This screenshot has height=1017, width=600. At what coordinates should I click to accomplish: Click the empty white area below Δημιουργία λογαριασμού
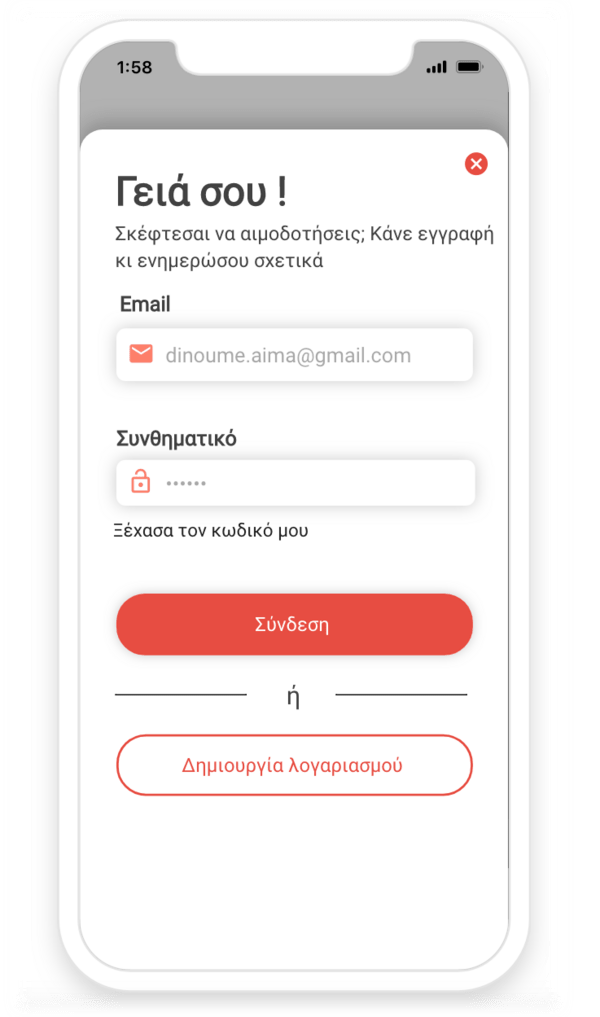coord(294,882)
